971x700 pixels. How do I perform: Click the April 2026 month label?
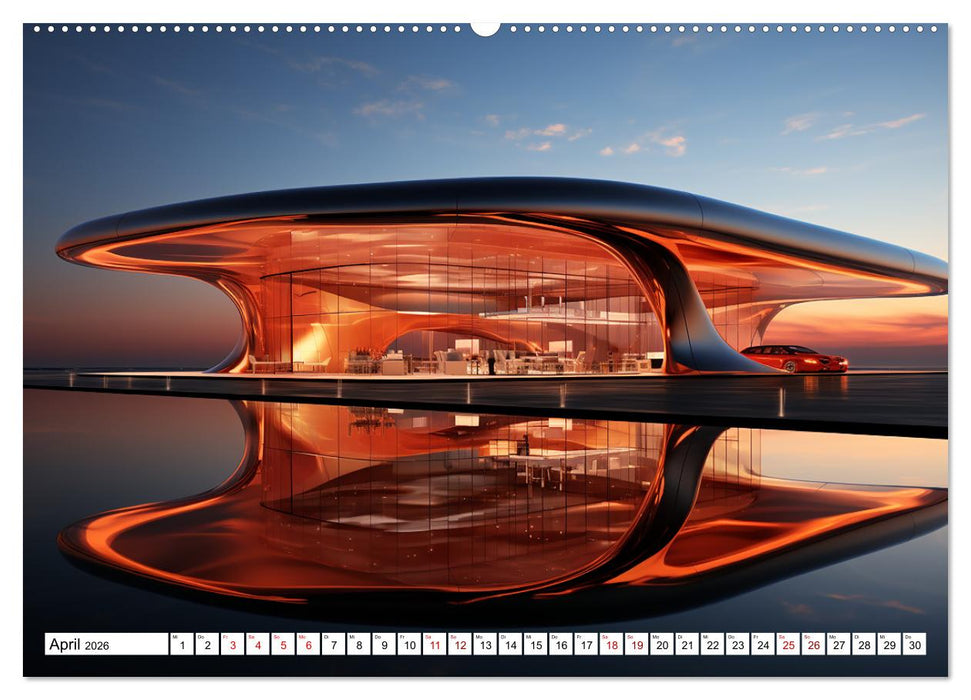coord(80,643)
